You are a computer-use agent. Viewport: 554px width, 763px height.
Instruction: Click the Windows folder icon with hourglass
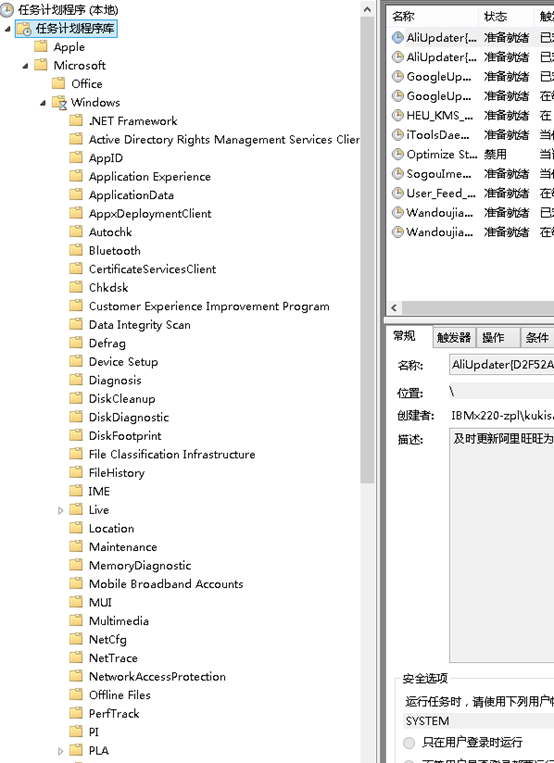point(59,103)
